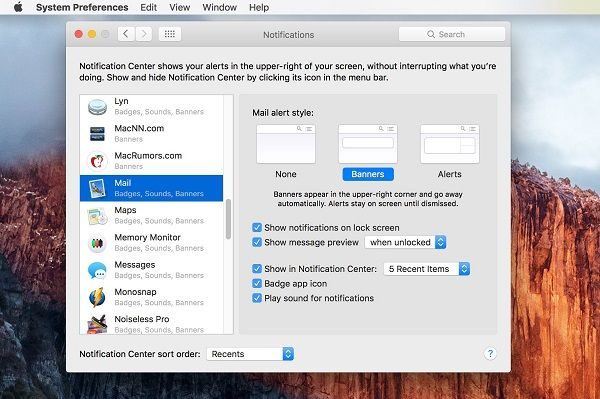The image size is (600, 399).
Task: Select the Noiseless Pro row text
Action: tap(142, 319)
